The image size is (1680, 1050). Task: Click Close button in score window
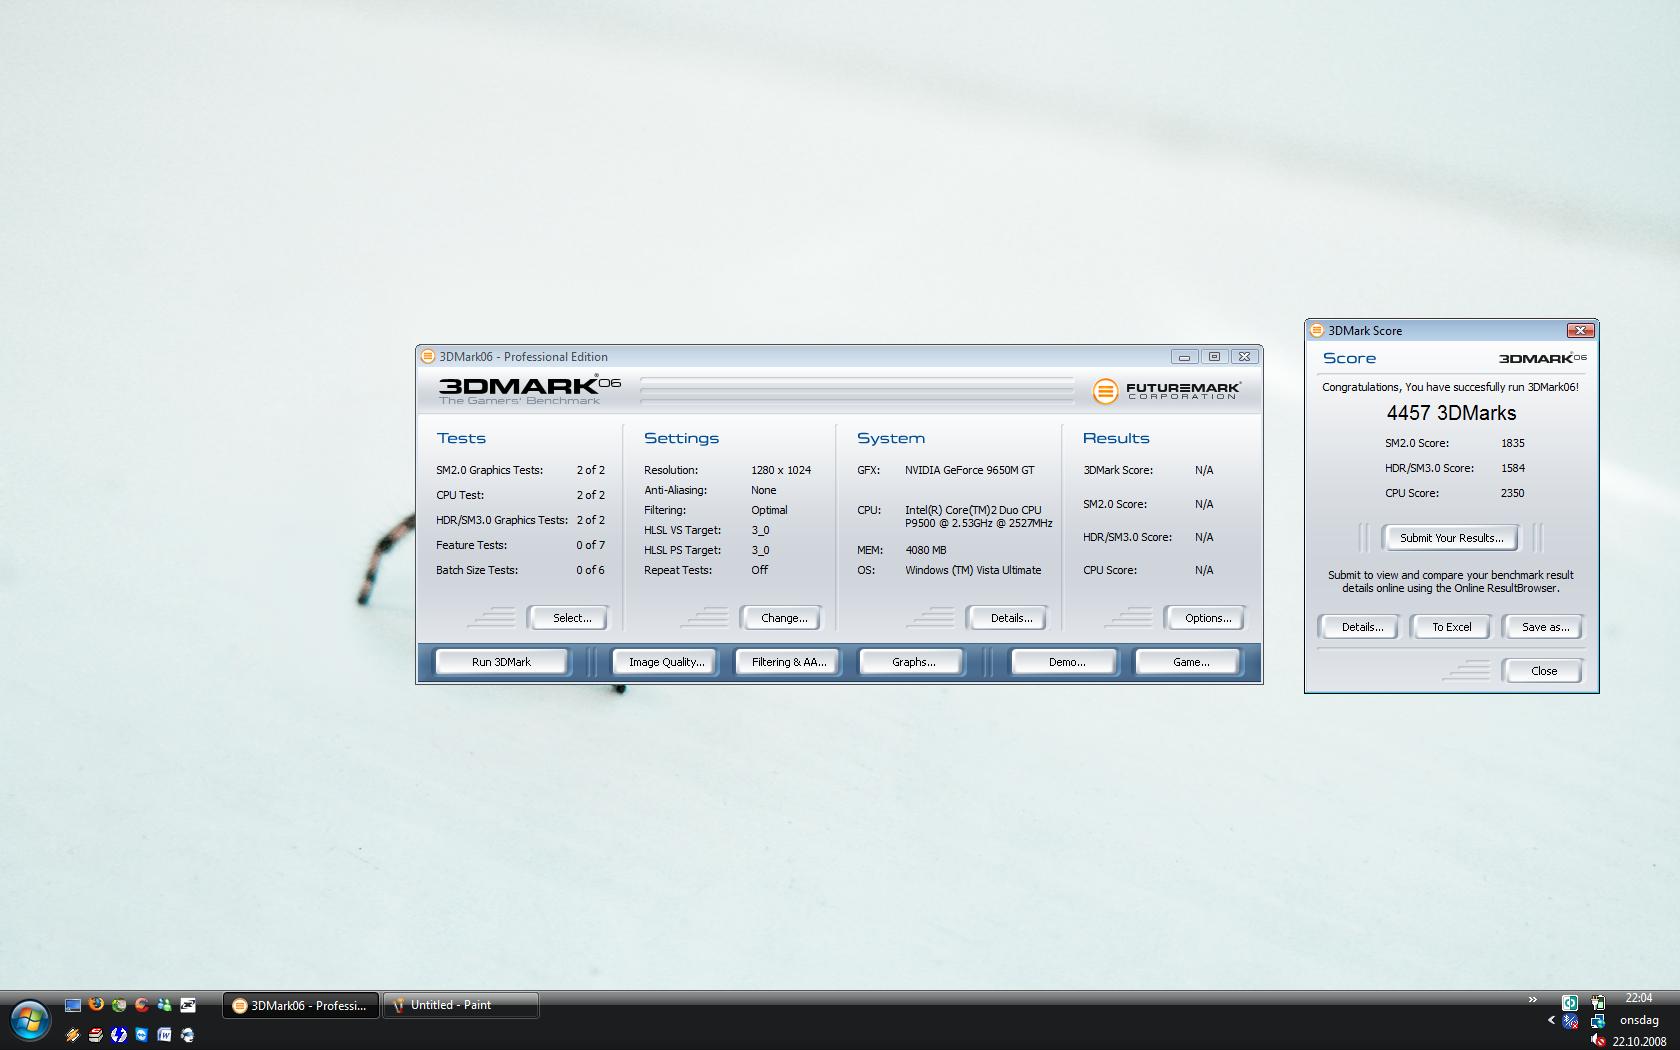[x=1543, y=671]
